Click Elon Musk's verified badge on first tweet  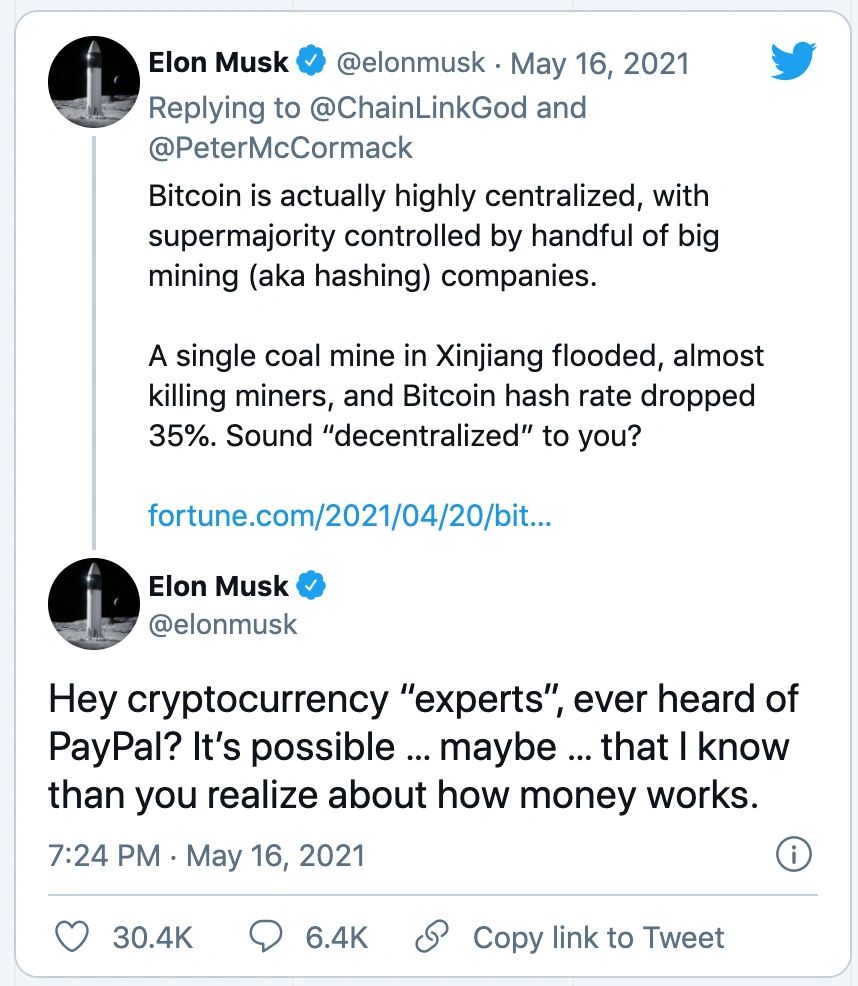pyautogui.click(x=311, y=62)
